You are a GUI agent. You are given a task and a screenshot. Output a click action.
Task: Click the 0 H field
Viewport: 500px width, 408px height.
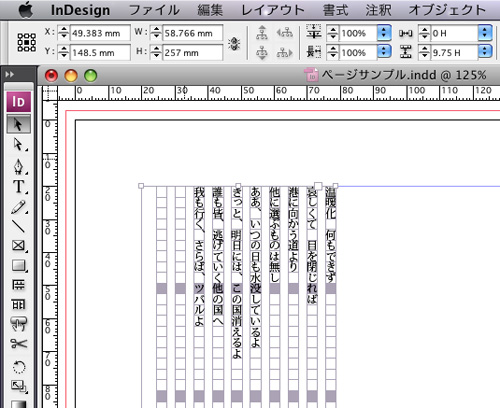point(454,33)
